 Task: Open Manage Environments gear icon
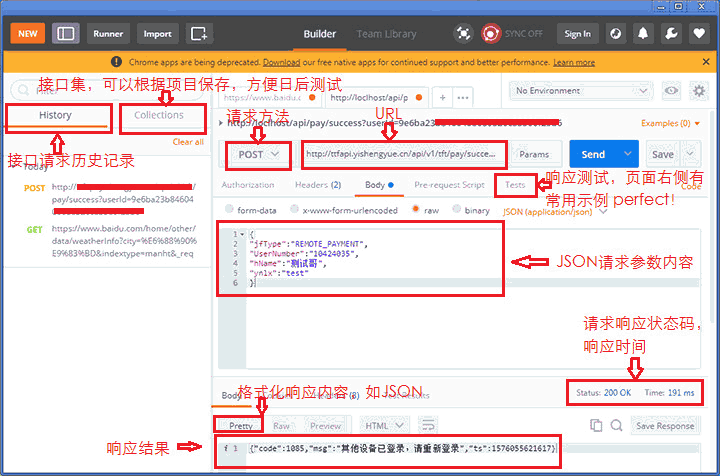point(699,91)
